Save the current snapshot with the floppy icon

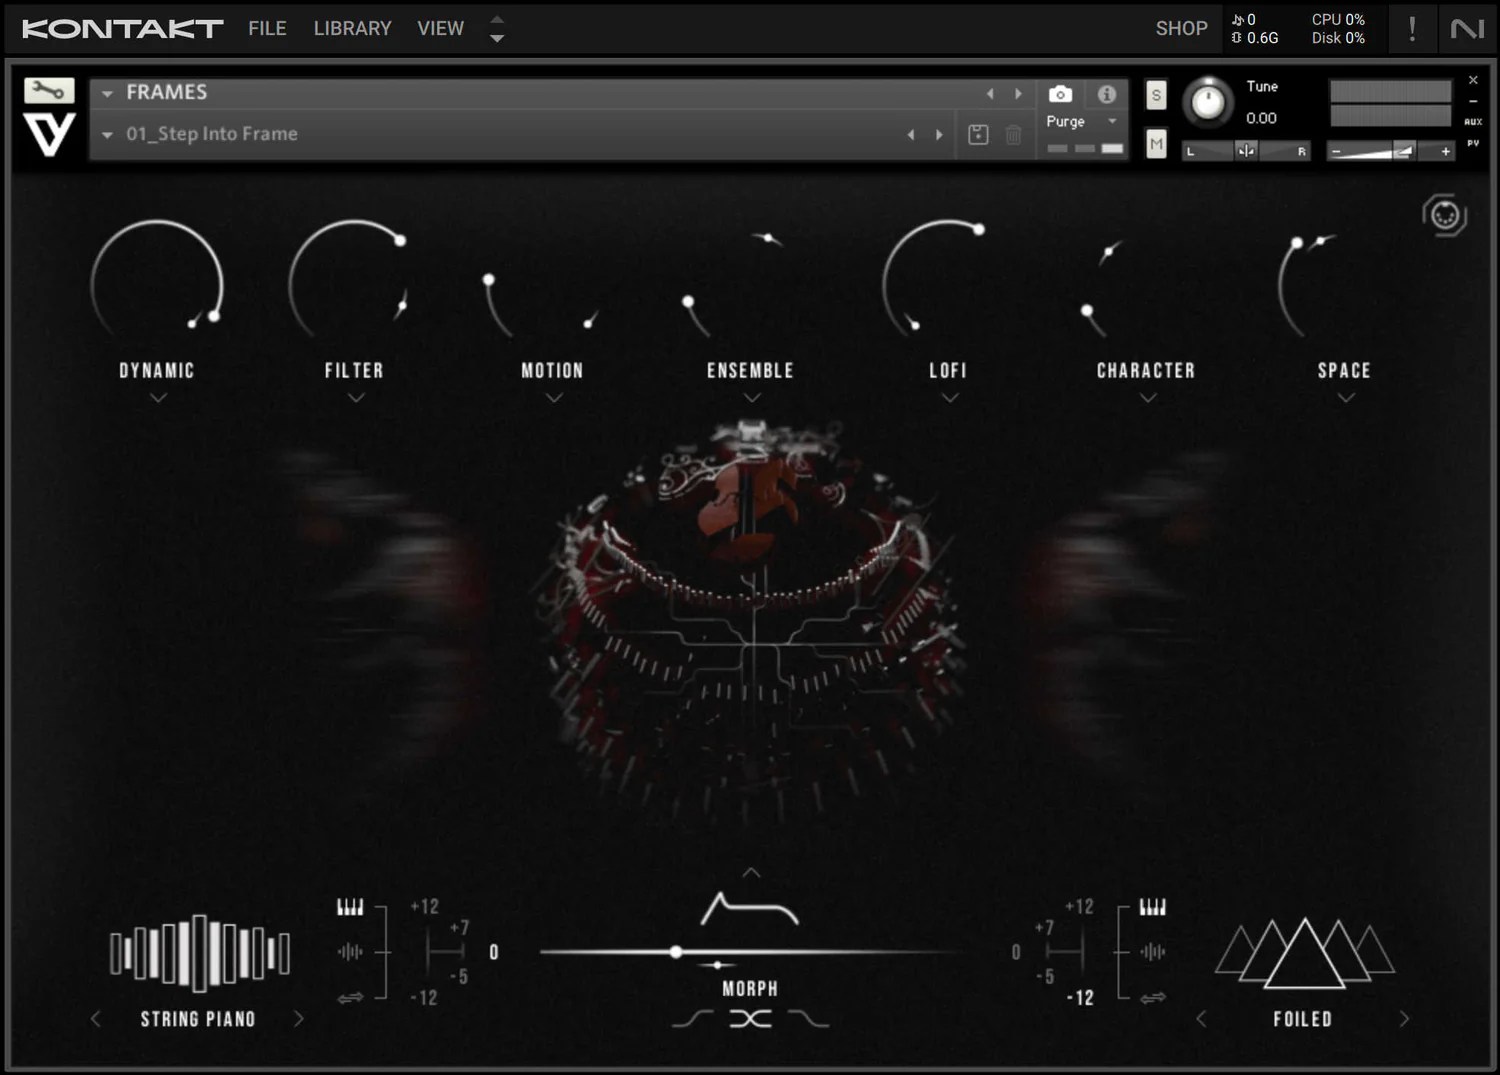point(978,133)
